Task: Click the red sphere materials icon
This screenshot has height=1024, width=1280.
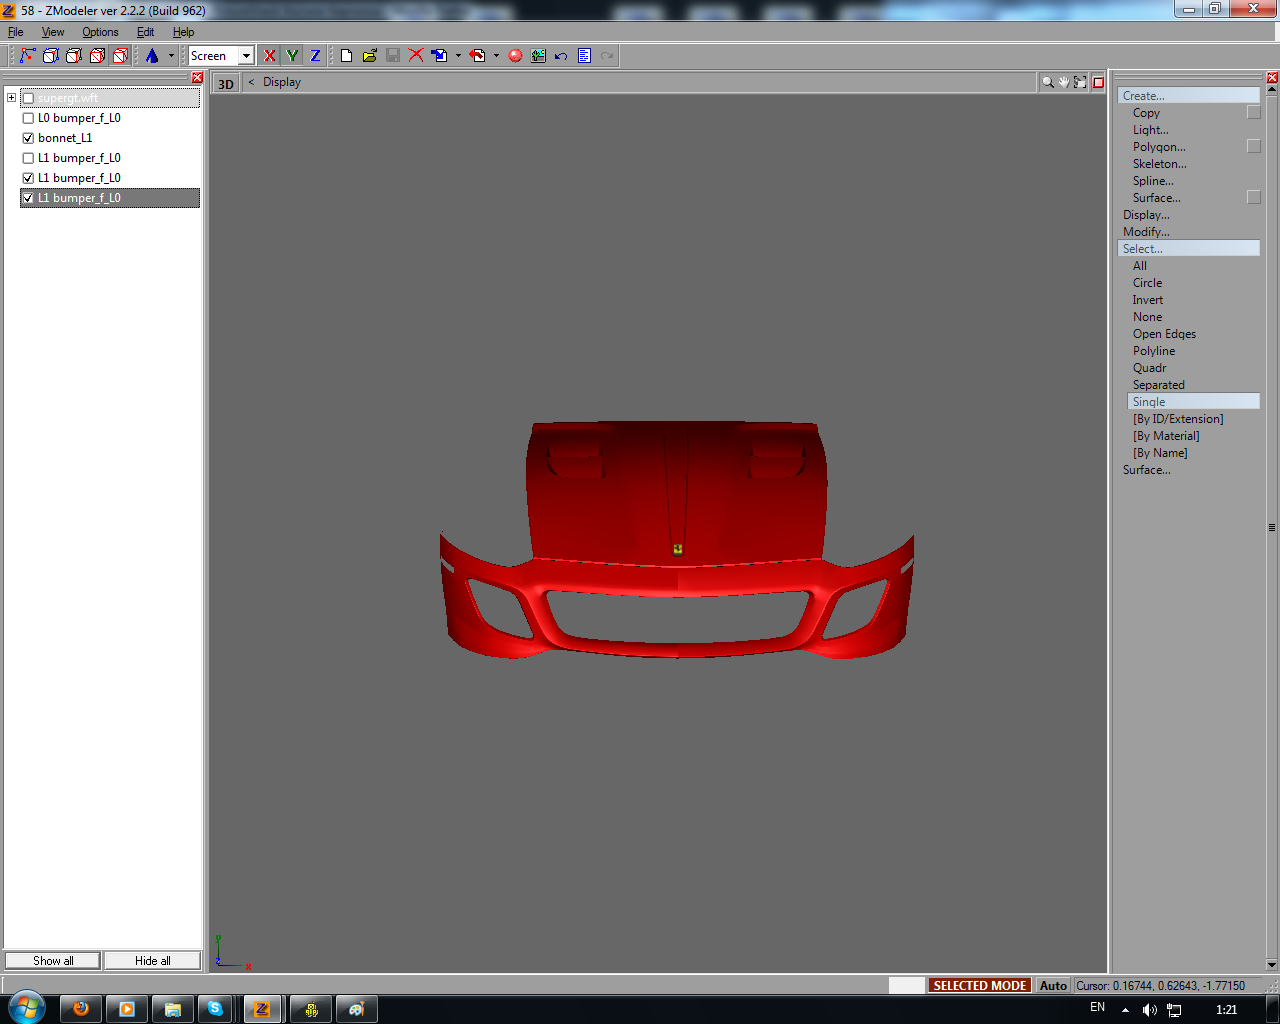Action: point(515,56)
